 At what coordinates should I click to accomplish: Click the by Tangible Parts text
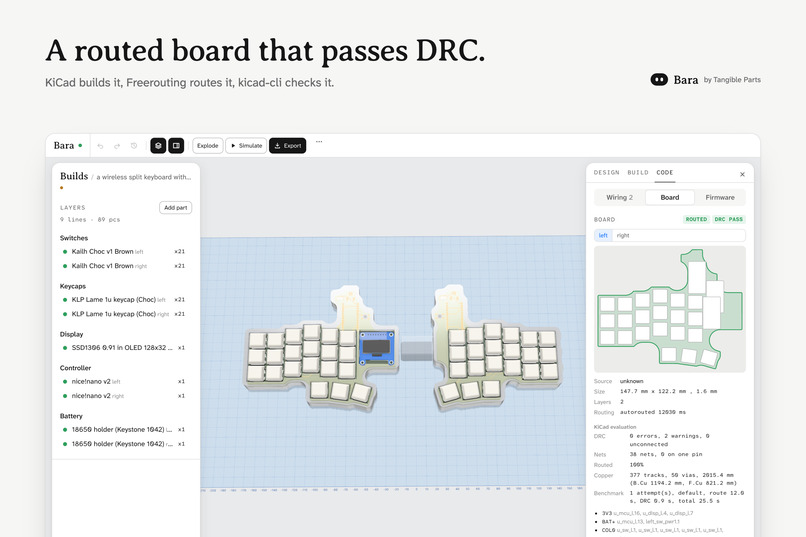732,80
